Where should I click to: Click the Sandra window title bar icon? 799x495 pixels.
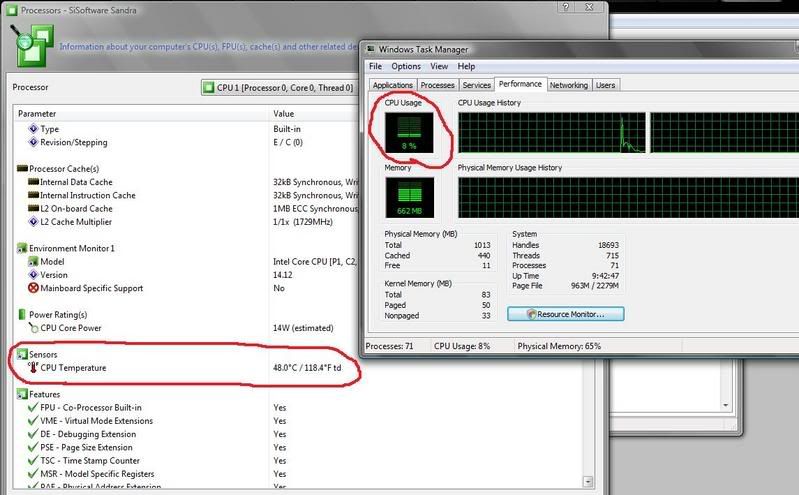(12, 10)
